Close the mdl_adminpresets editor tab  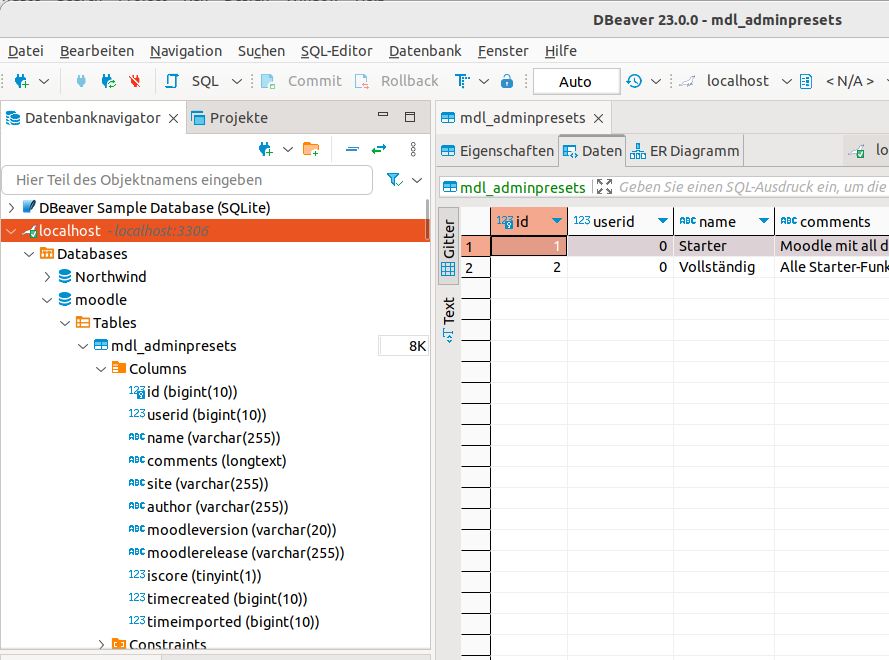click(598, 119)
